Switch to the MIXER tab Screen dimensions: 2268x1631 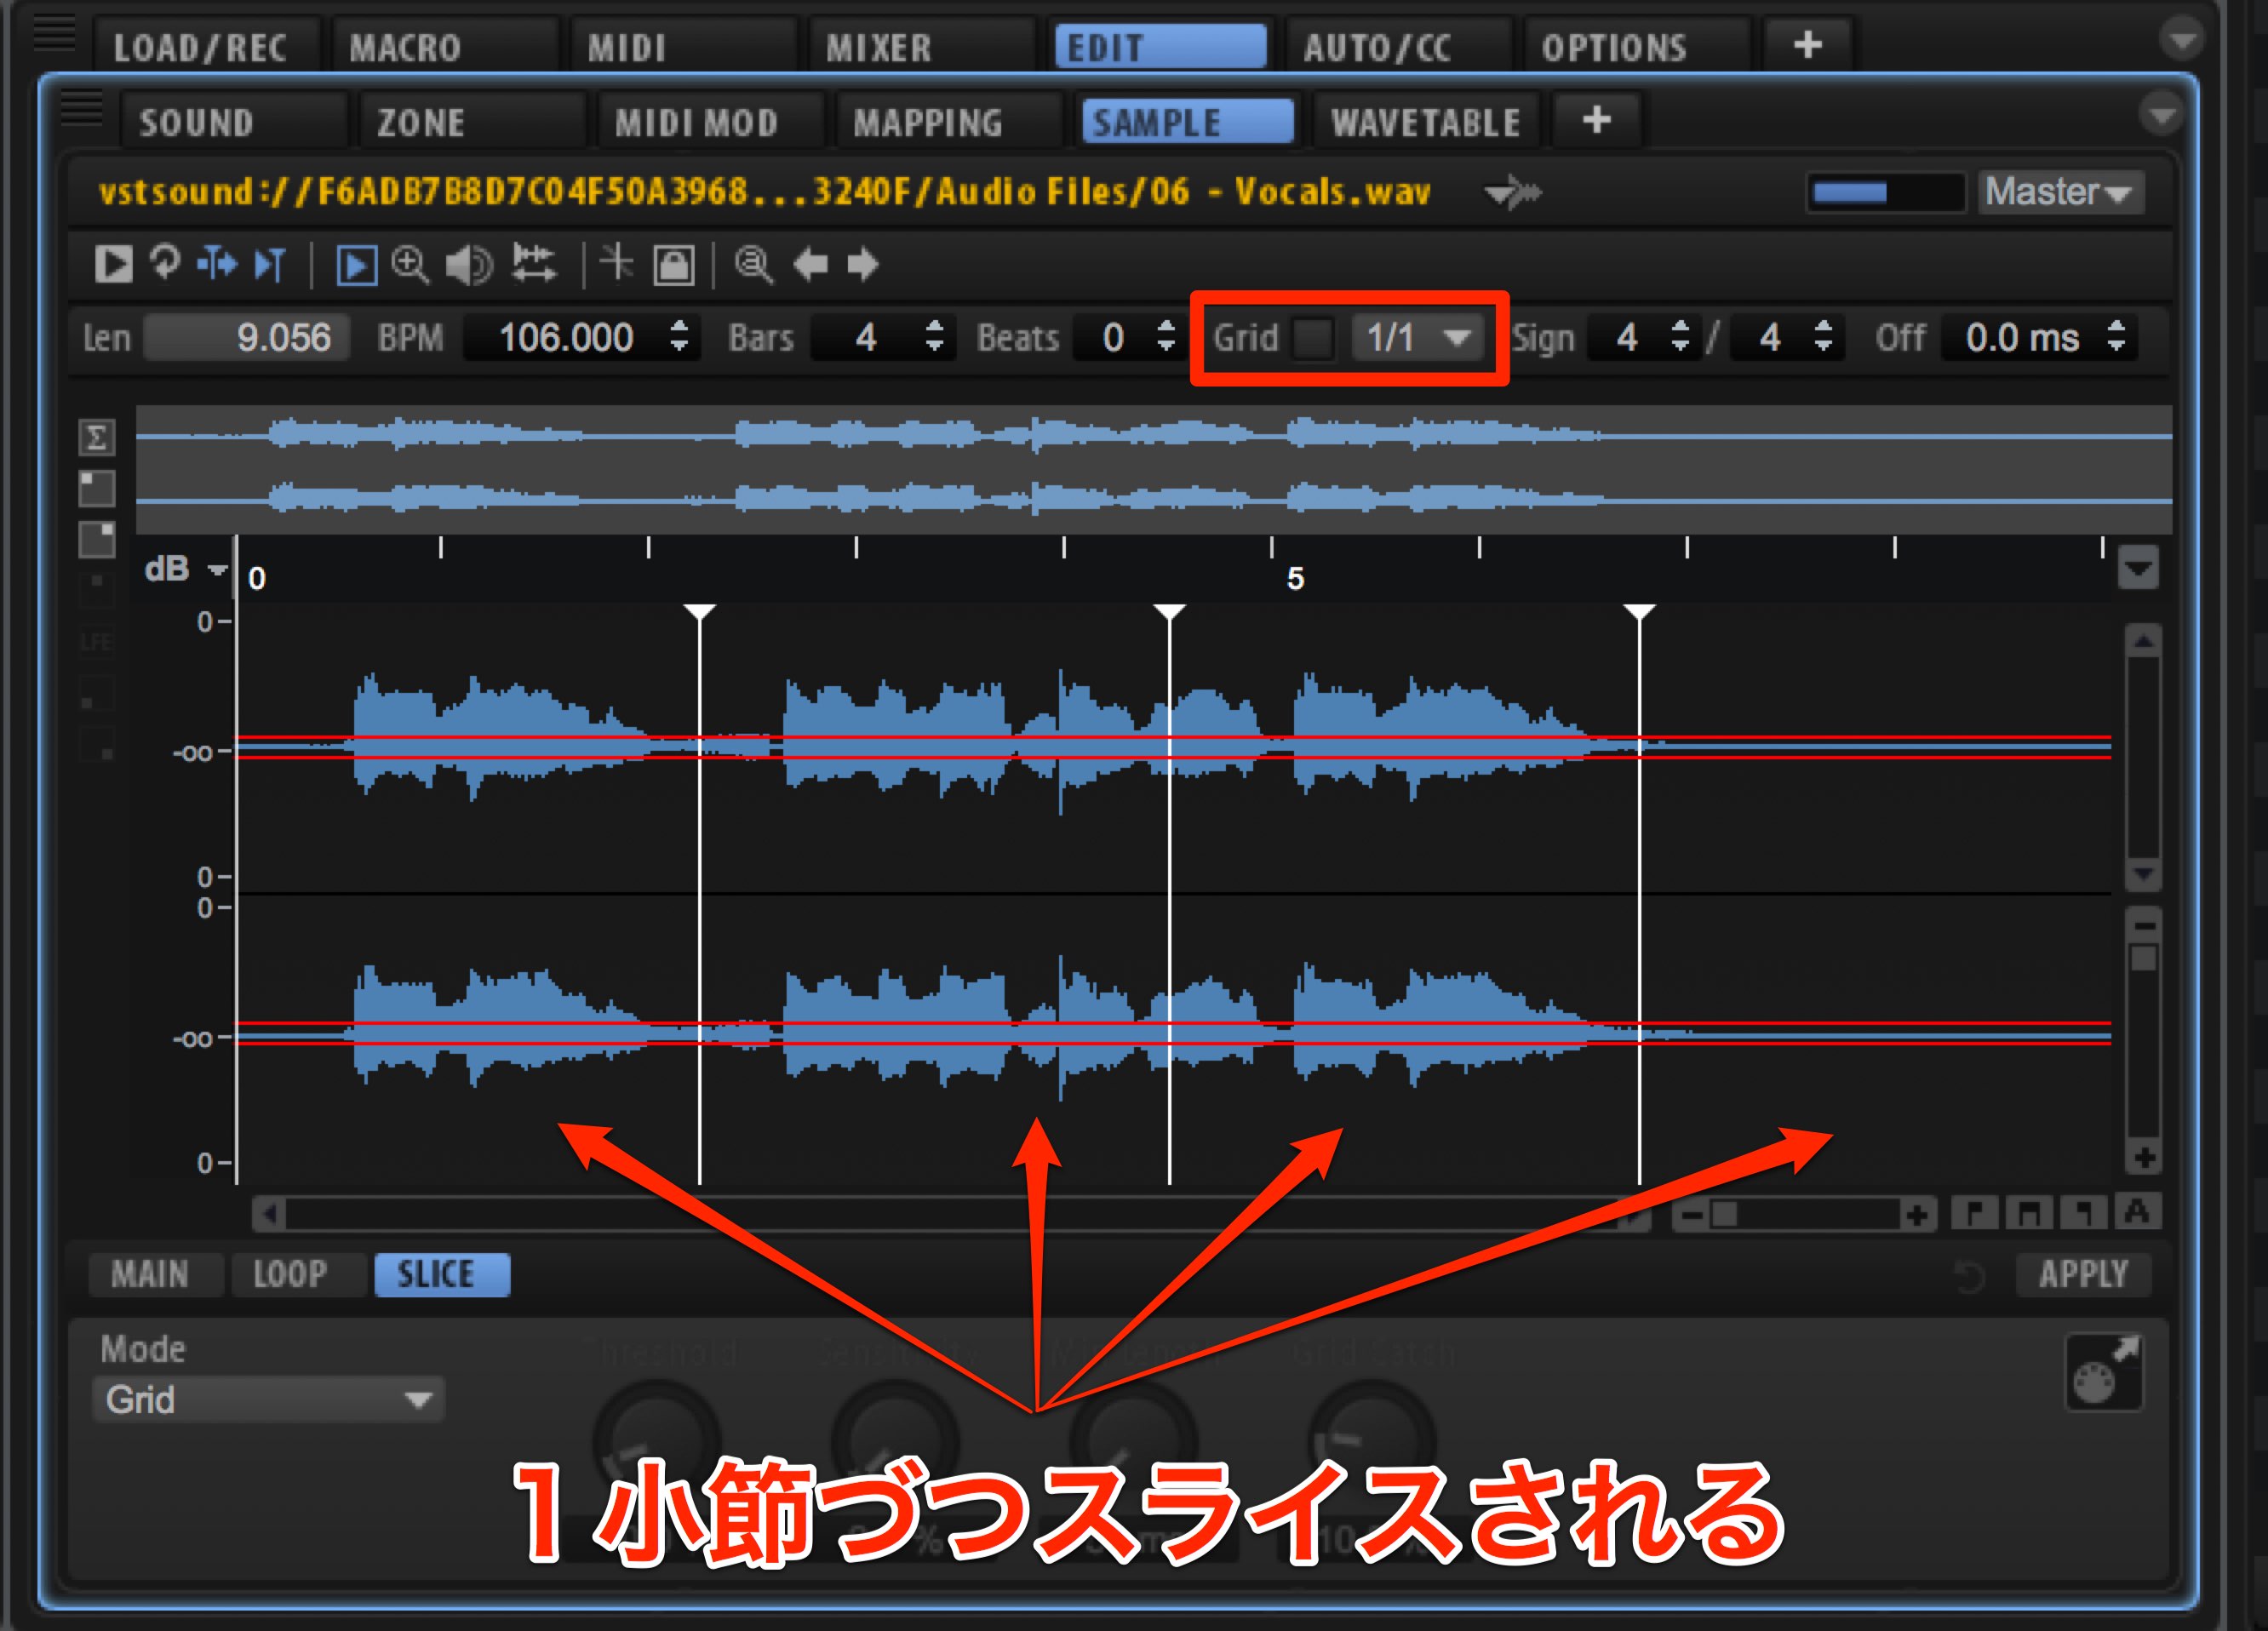[x=921, y=47]
